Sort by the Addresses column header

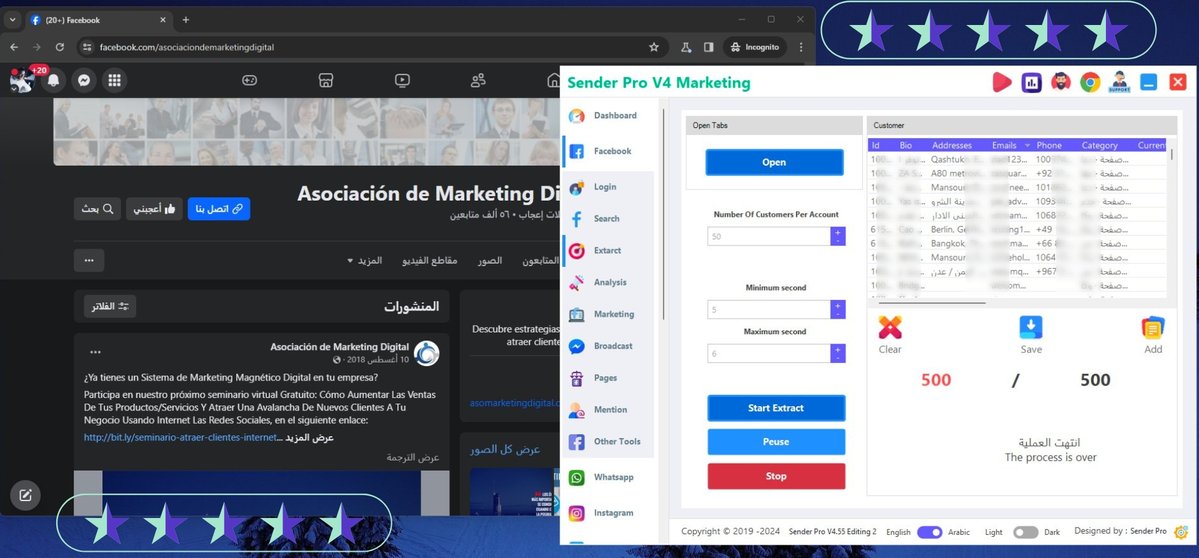pos(951,145)
